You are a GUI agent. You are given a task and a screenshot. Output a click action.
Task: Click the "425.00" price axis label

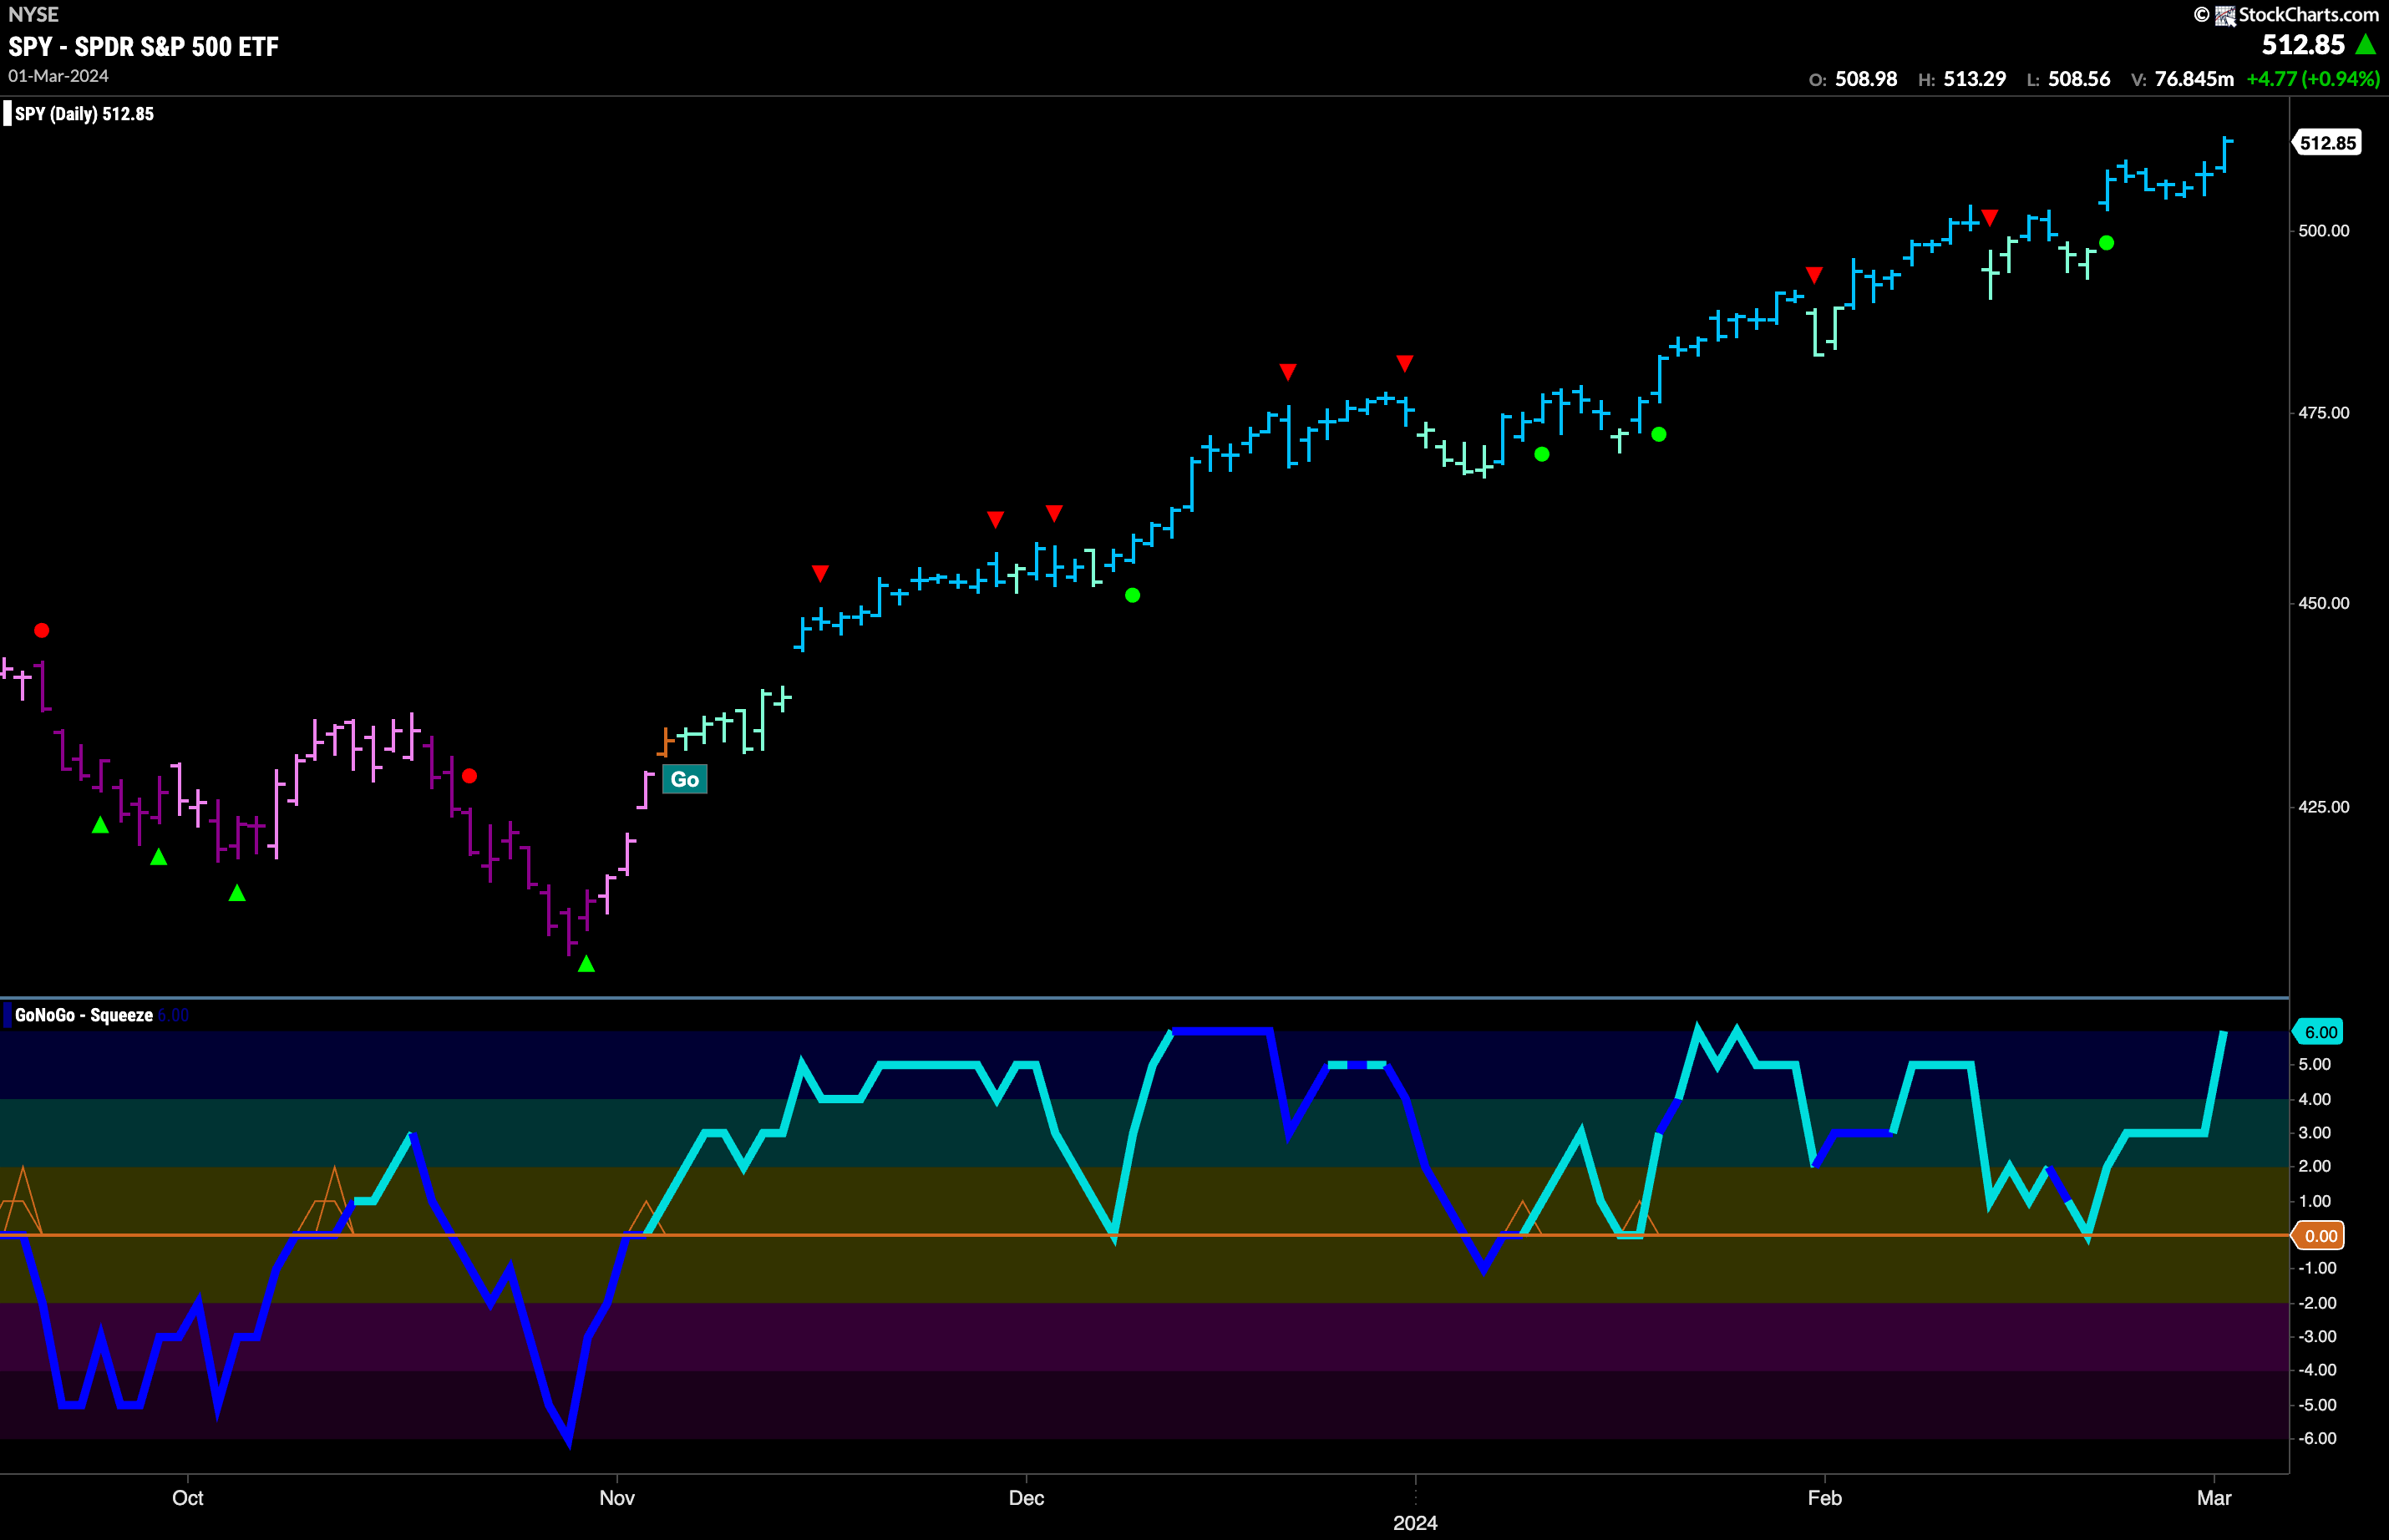2323,807
